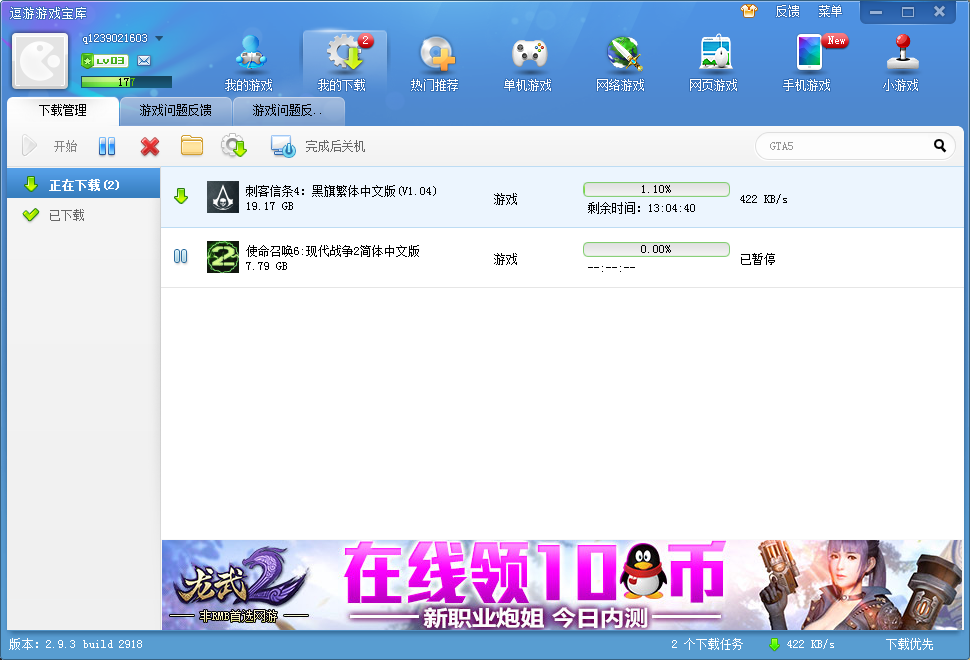Click status bar download speed arrow icon
The width and height of the screenshot is (970, 660).
click(x=774, y=645)
